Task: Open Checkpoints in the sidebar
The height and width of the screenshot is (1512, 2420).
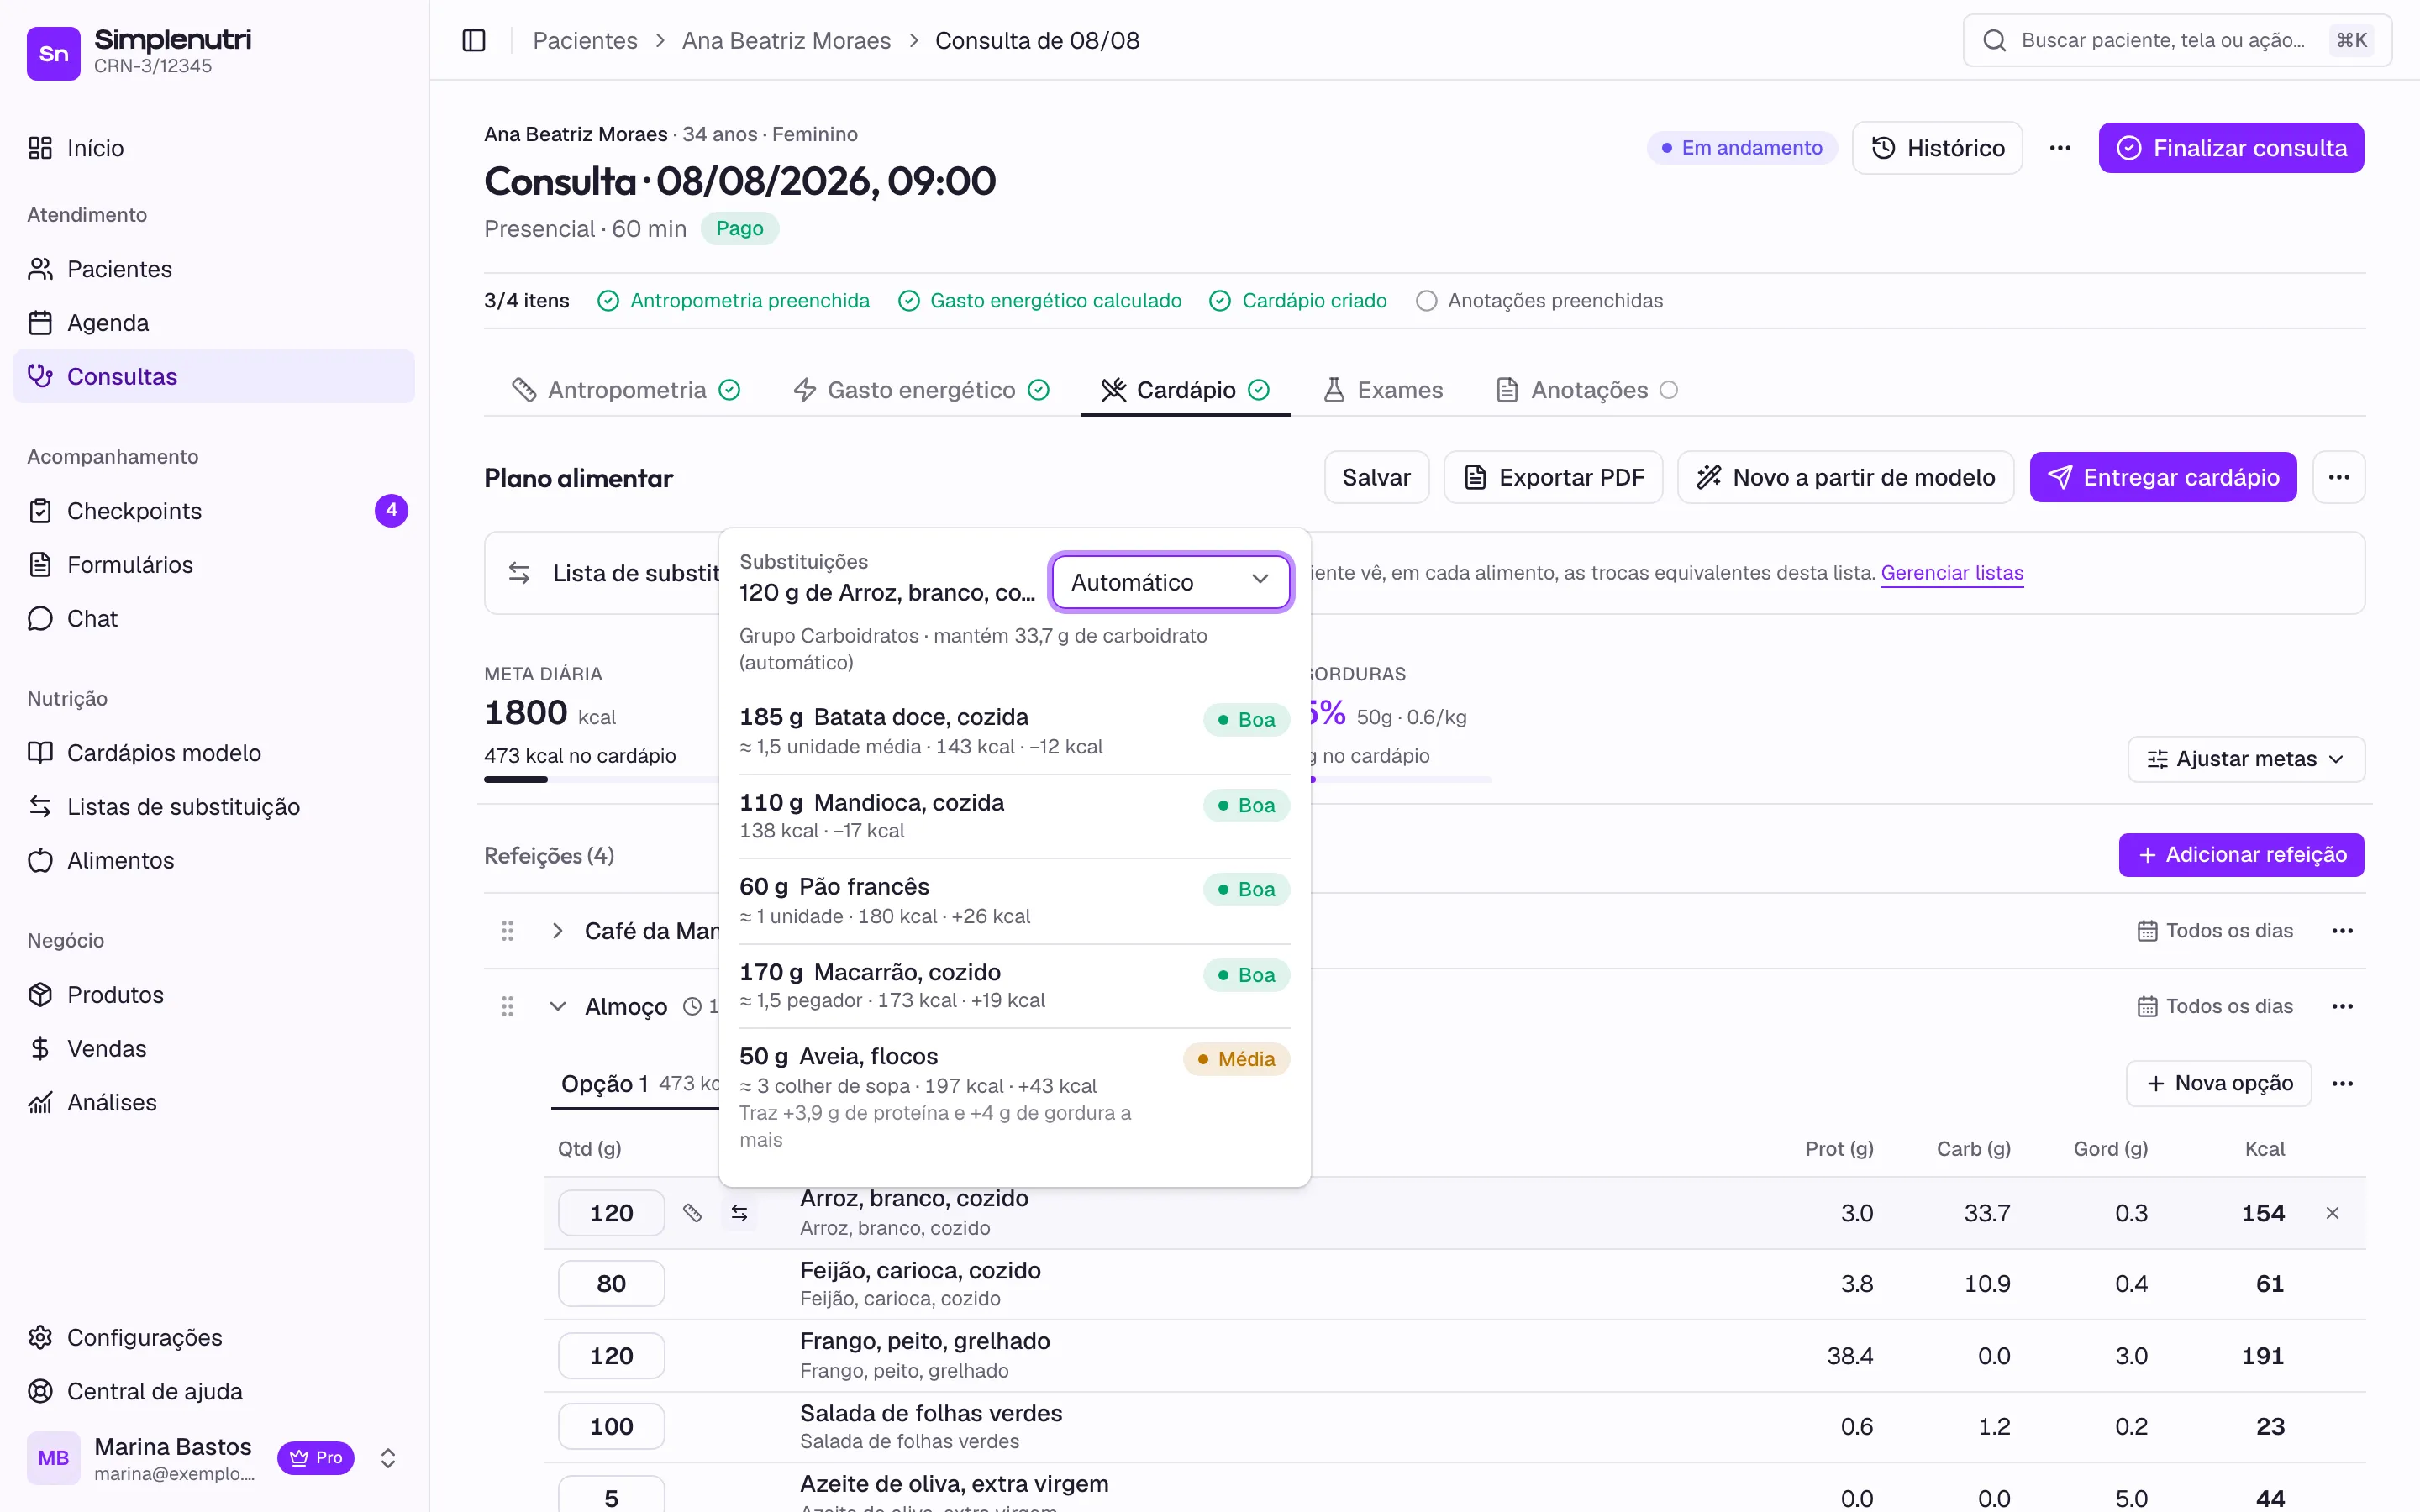Action: point(214,511)
